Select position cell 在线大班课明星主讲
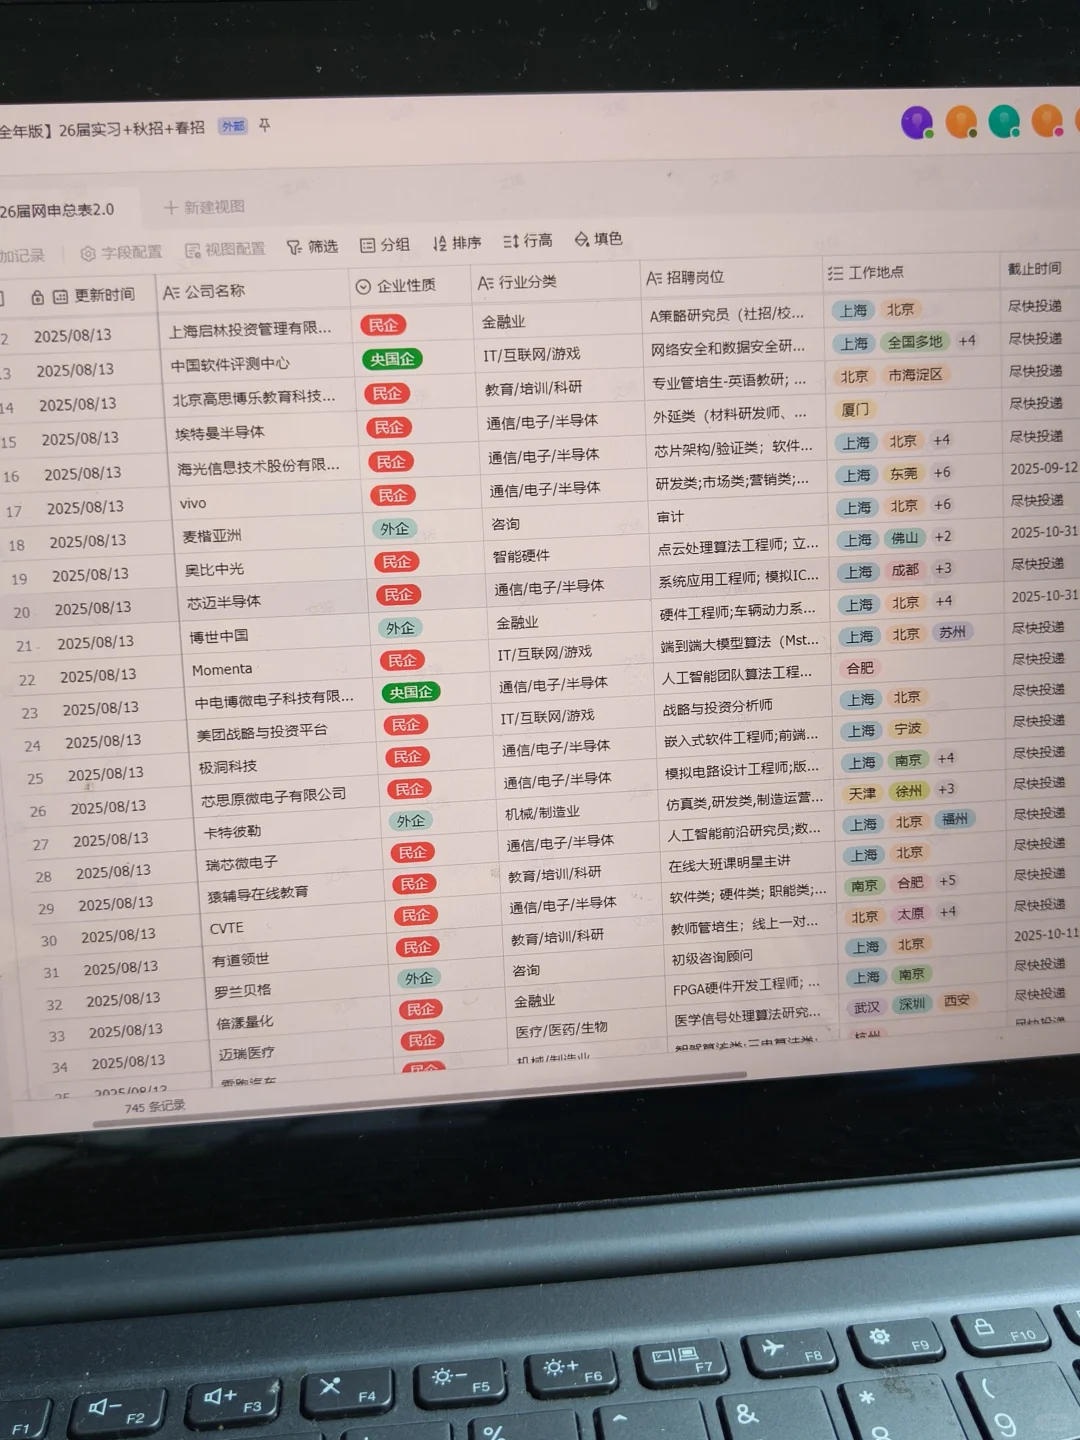 click(x=729, y=862)
